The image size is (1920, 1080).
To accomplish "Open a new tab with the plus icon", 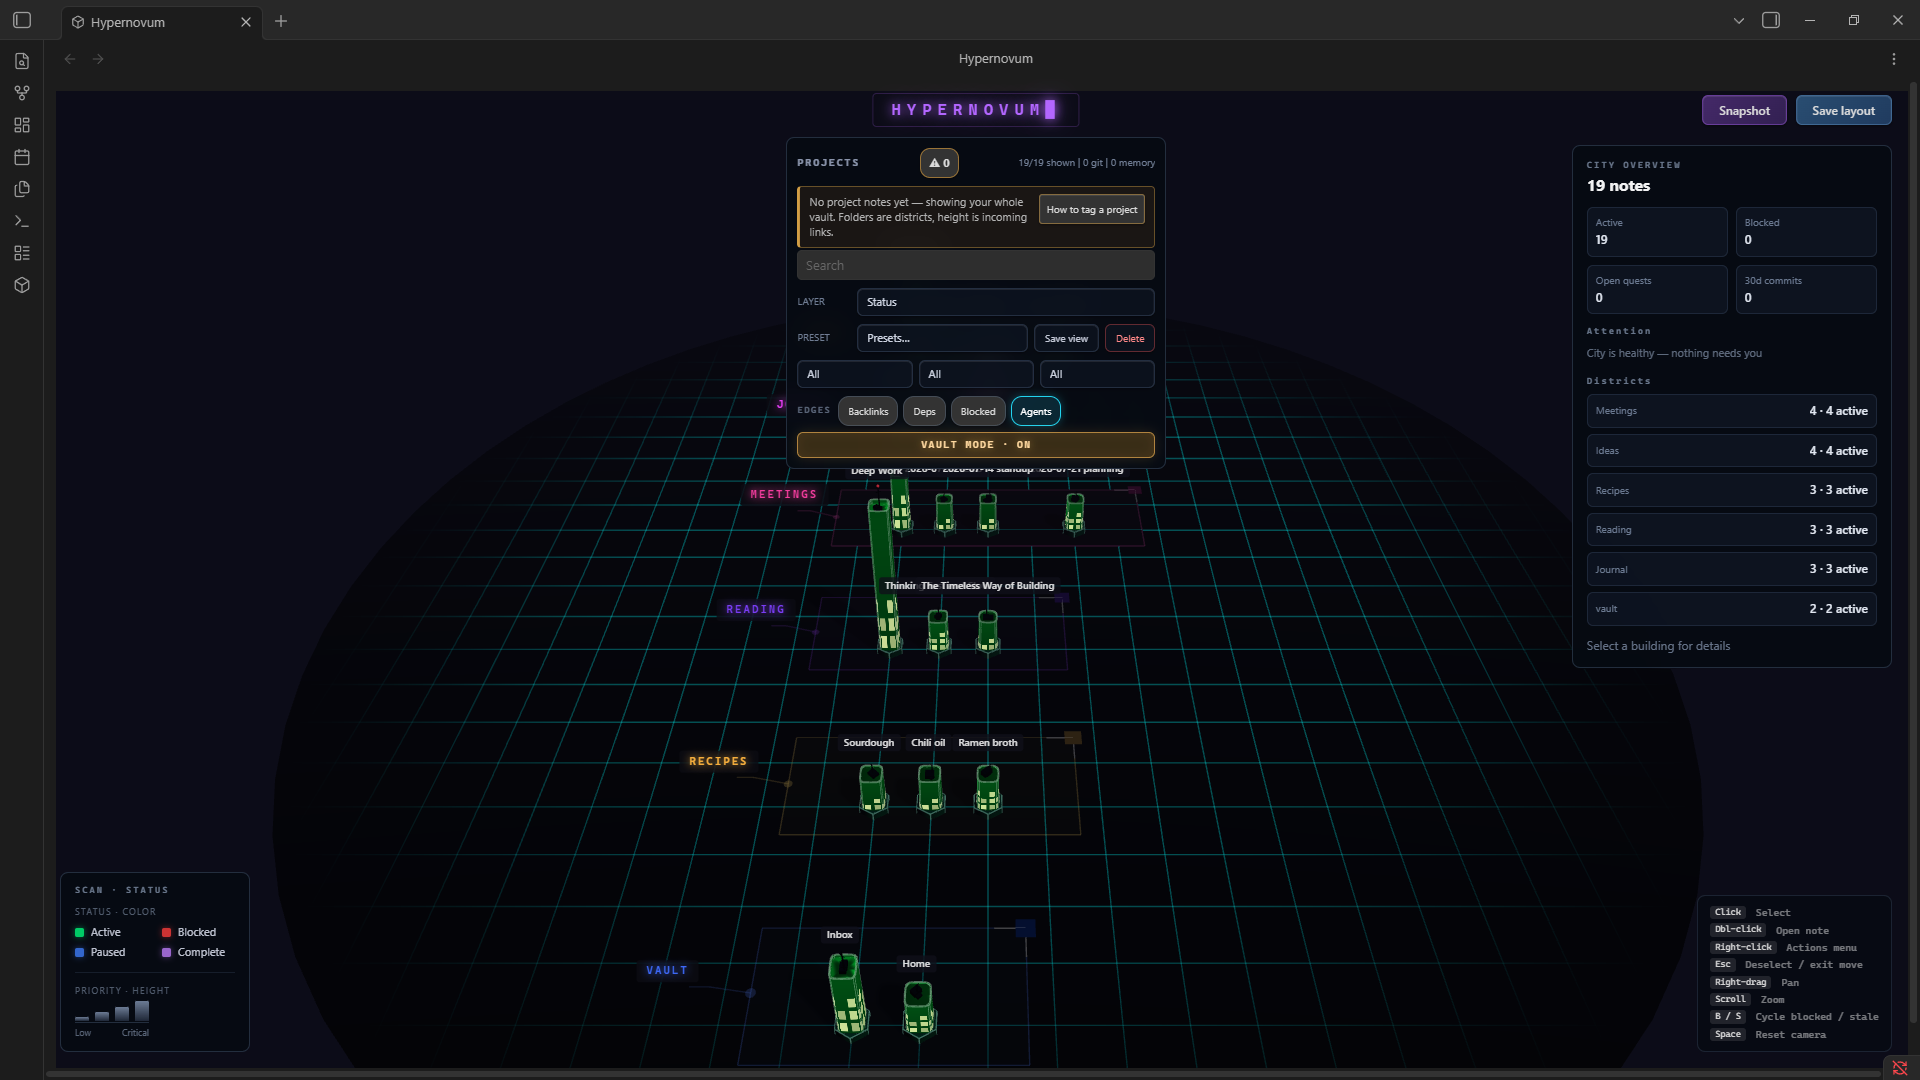I will tap(281, 21).
